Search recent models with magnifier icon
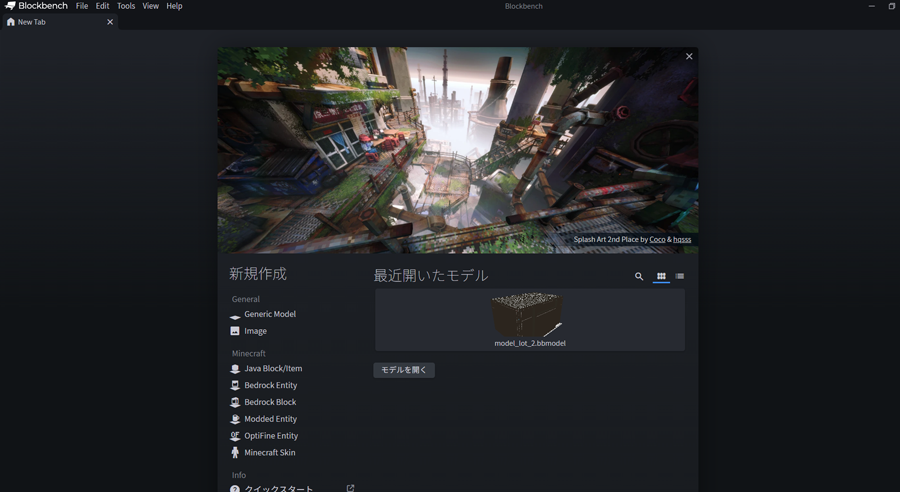Screen dimensions: 900x492 (639, 277)
